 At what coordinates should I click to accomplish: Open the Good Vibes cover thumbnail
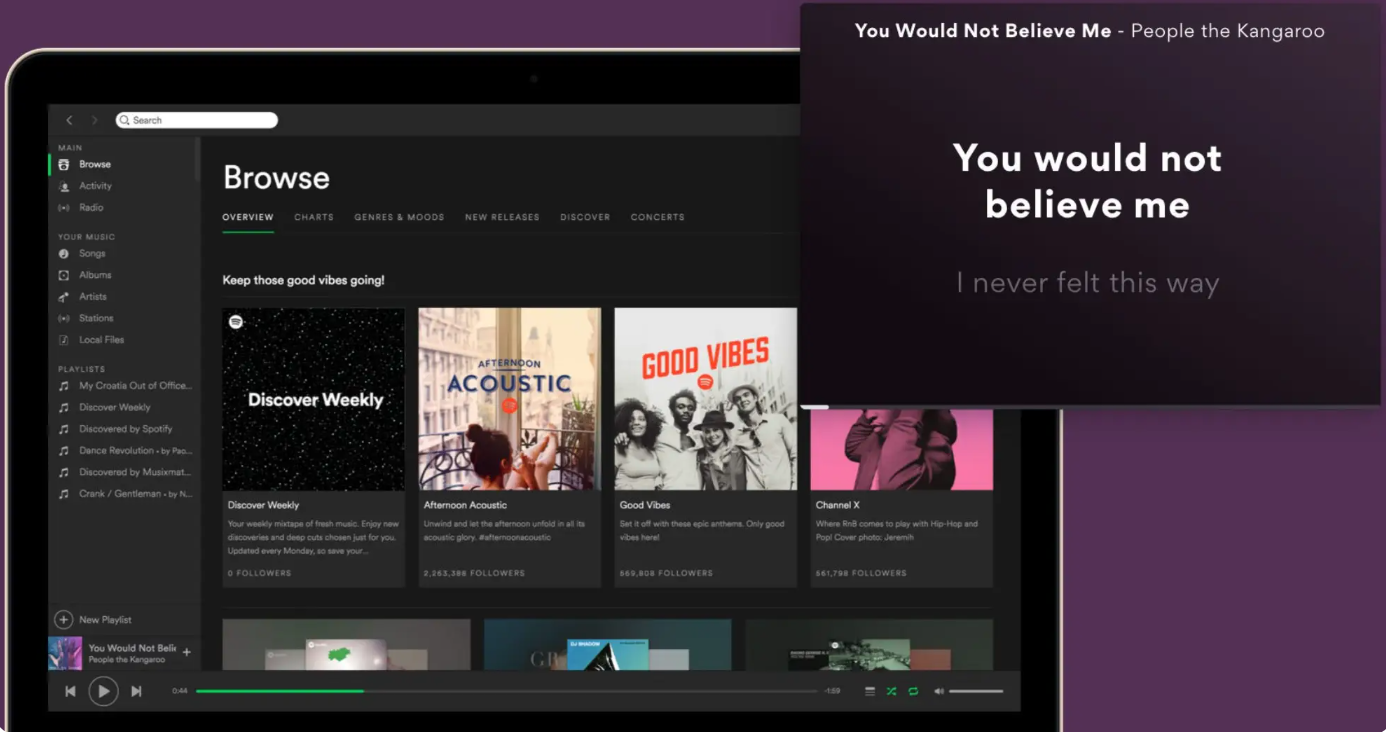[706, 399]
